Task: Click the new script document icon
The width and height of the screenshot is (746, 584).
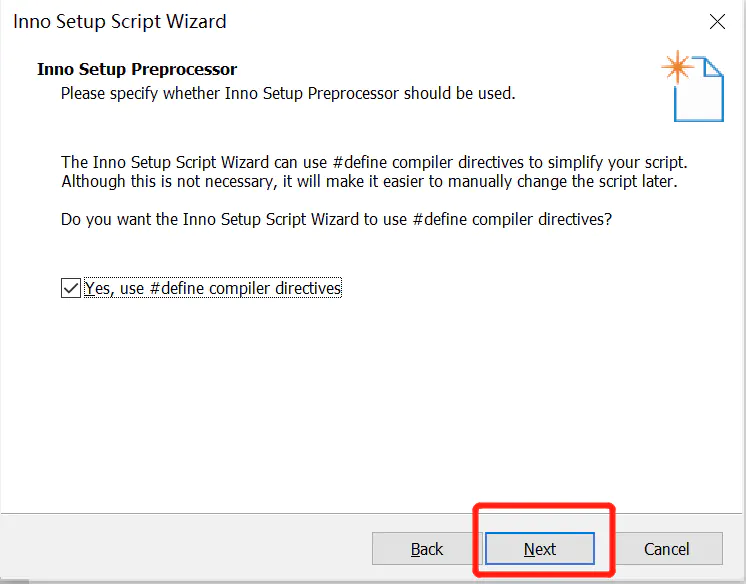Action: tap(693, 86)
